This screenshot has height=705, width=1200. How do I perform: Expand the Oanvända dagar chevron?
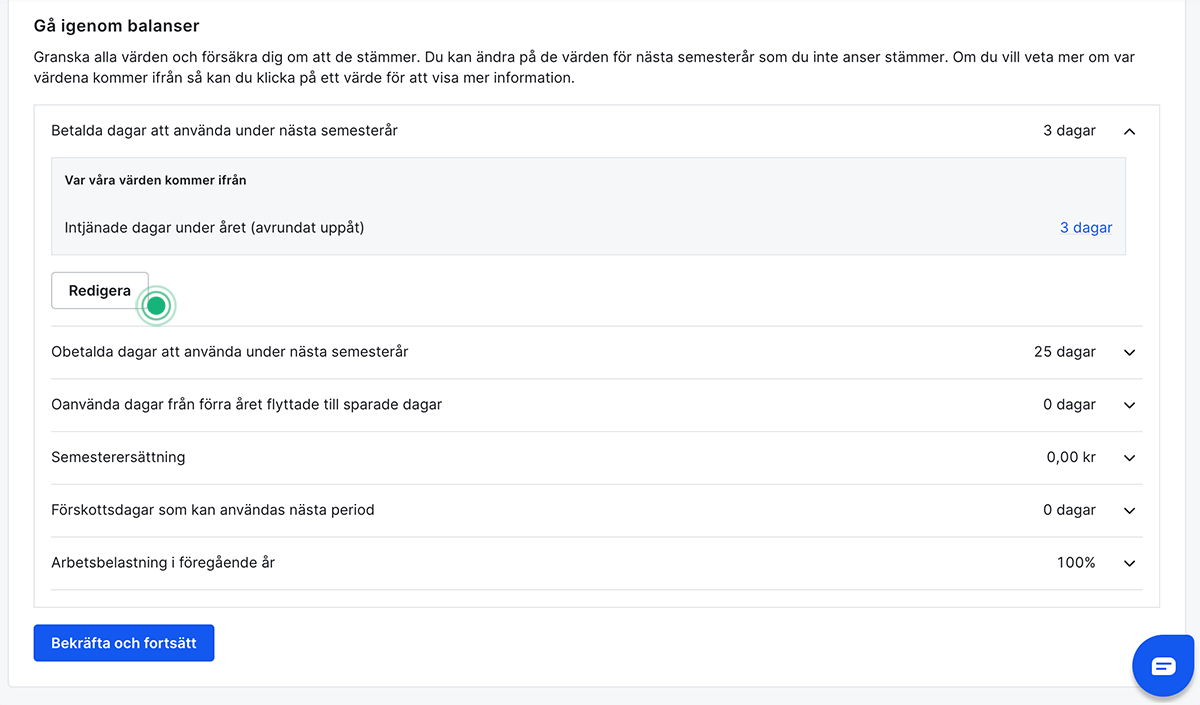1129,405
